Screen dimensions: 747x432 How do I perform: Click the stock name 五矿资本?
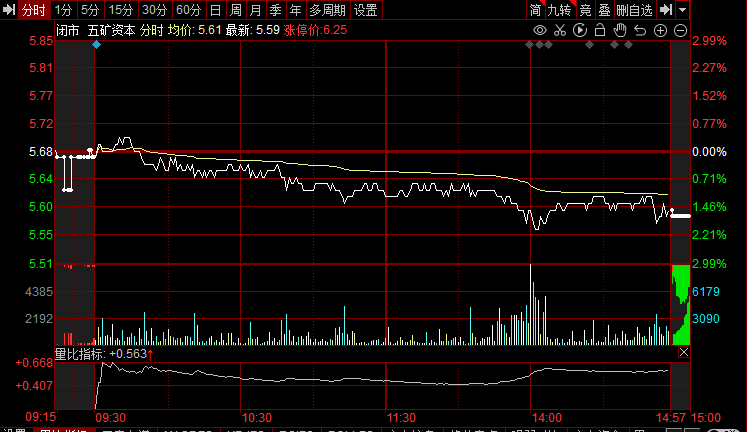111,30
